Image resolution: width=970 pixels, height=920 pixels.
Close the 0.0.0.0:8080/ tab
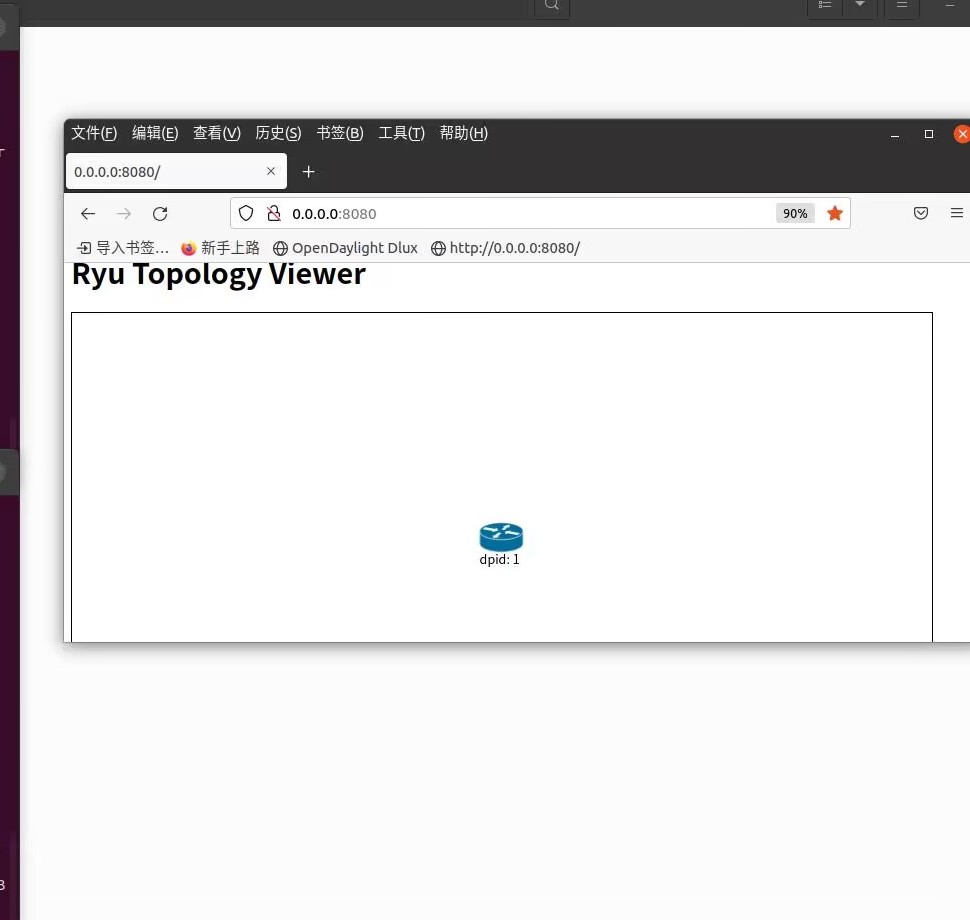271,171
